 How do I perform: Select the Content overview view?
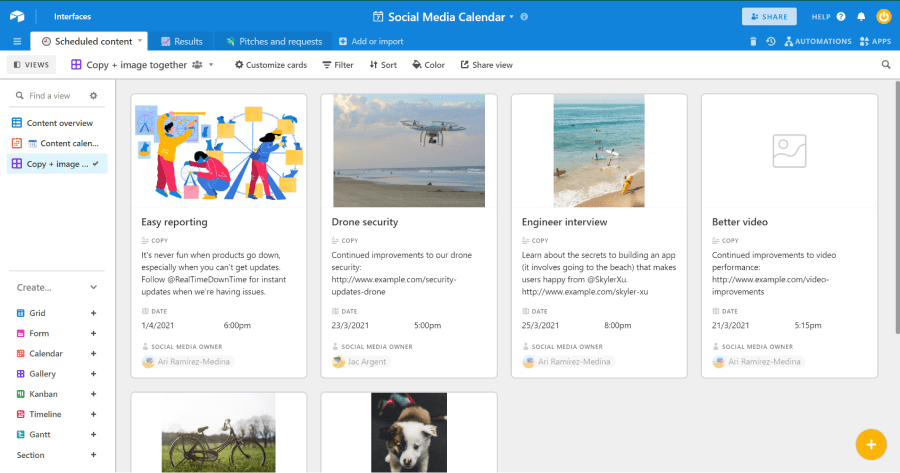pyautogui.click(x=56, y=123)
